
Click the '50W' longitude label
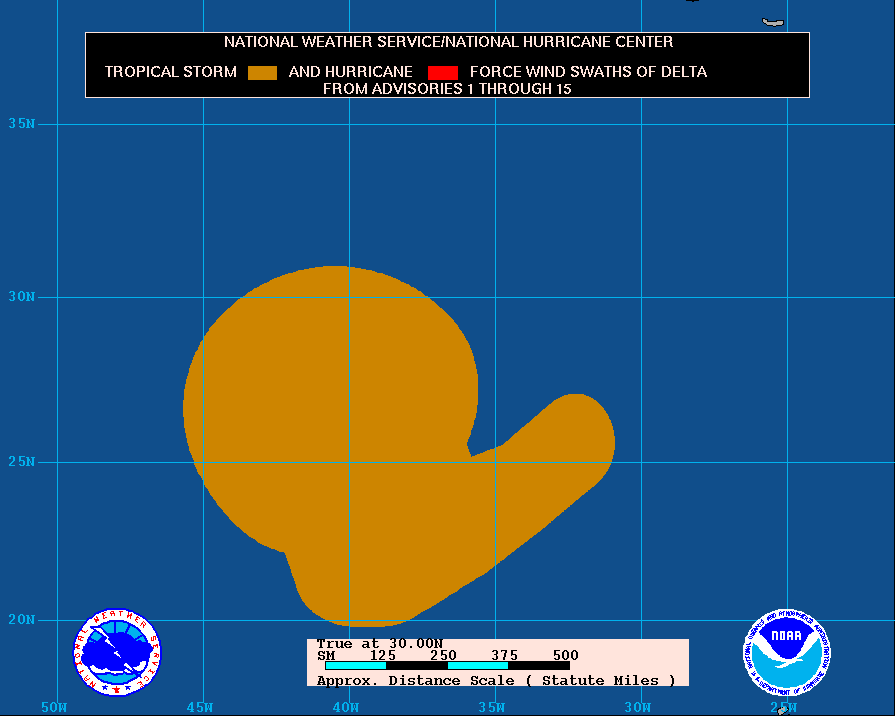[x=54, y=707]
